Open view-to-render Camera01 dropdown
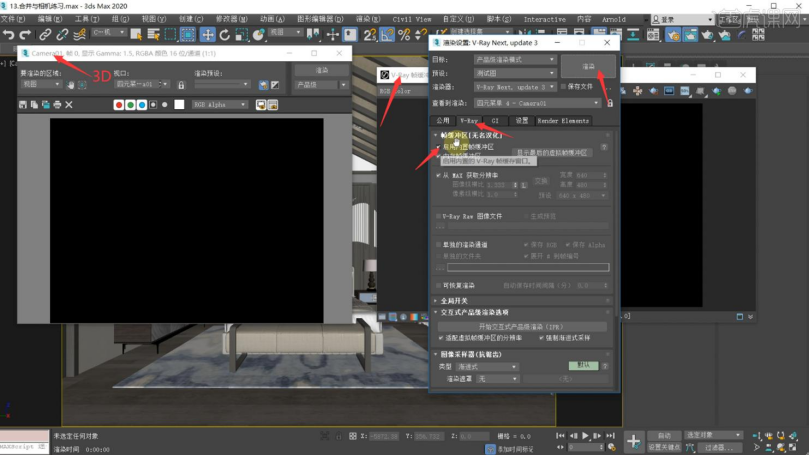This screenshot has width=809, height=455. (x=537, y=103)
